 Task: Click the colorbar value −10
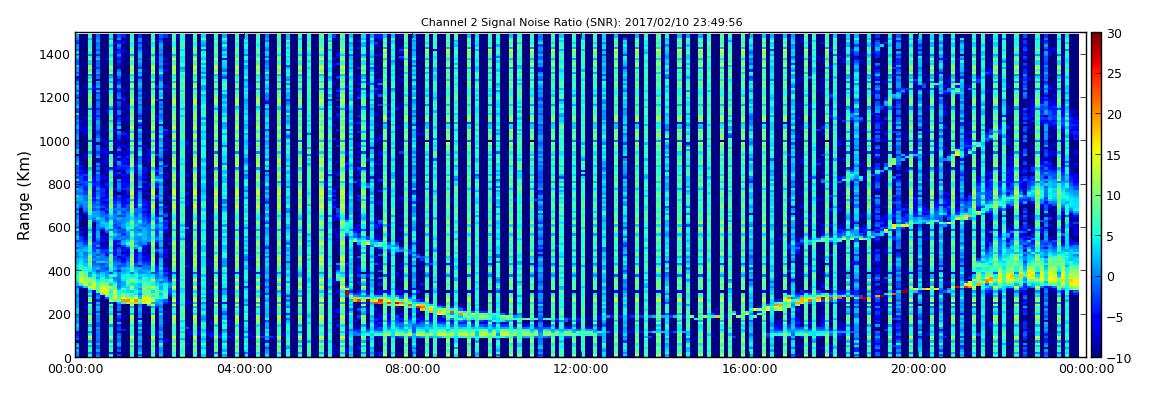(1118, 358)
